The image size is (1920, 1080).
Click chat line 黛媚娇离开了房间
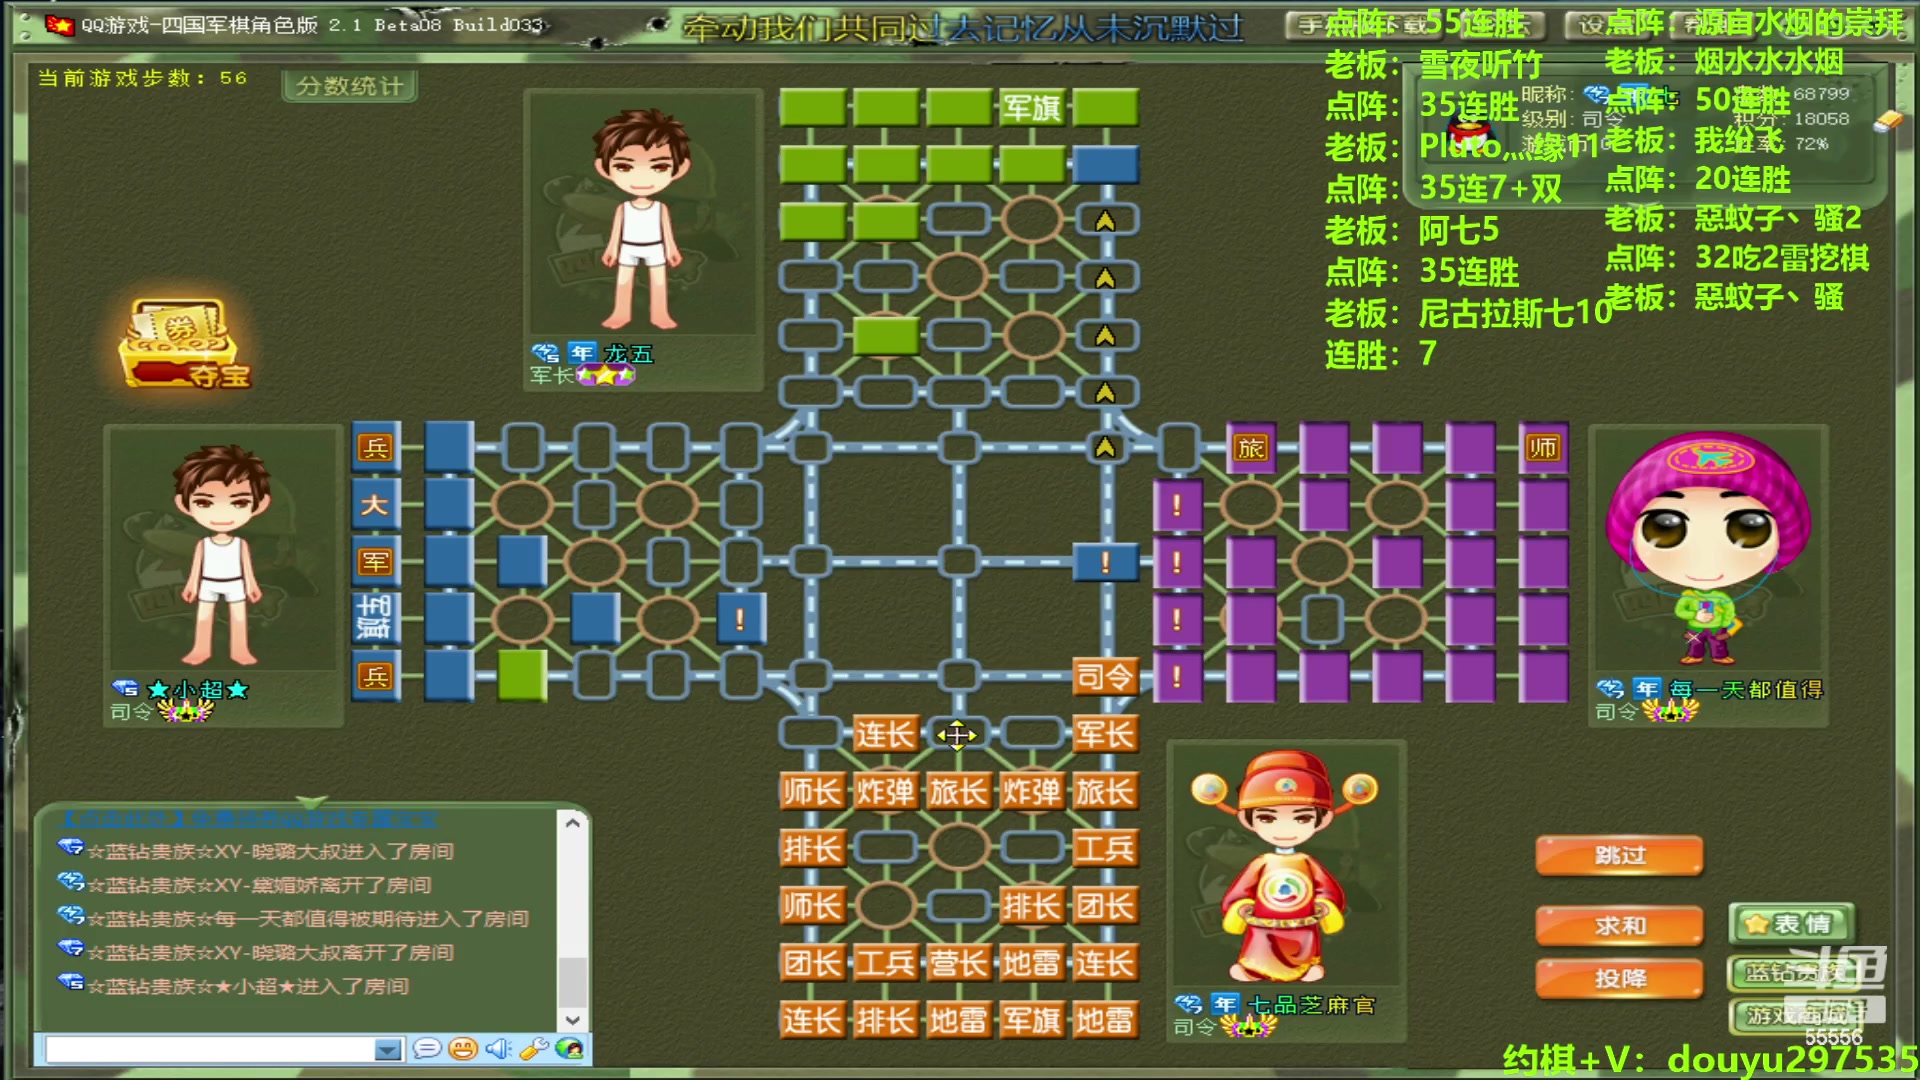click(x=260, y=885)
